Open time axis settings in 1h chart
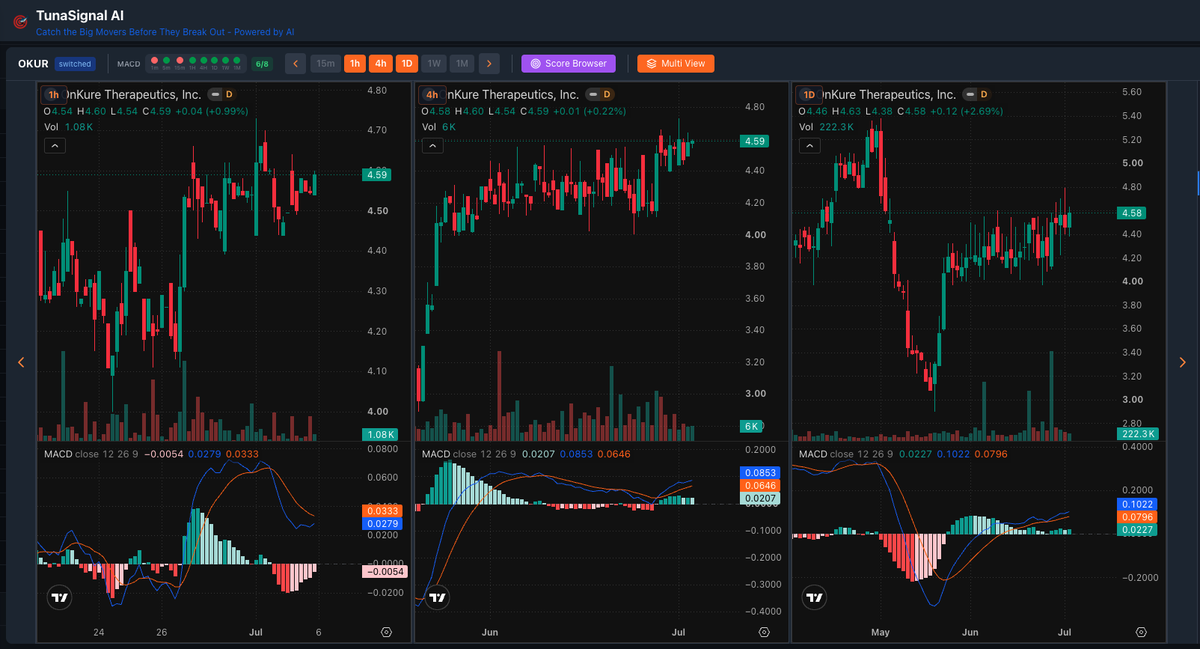 (x=387, y=632)
